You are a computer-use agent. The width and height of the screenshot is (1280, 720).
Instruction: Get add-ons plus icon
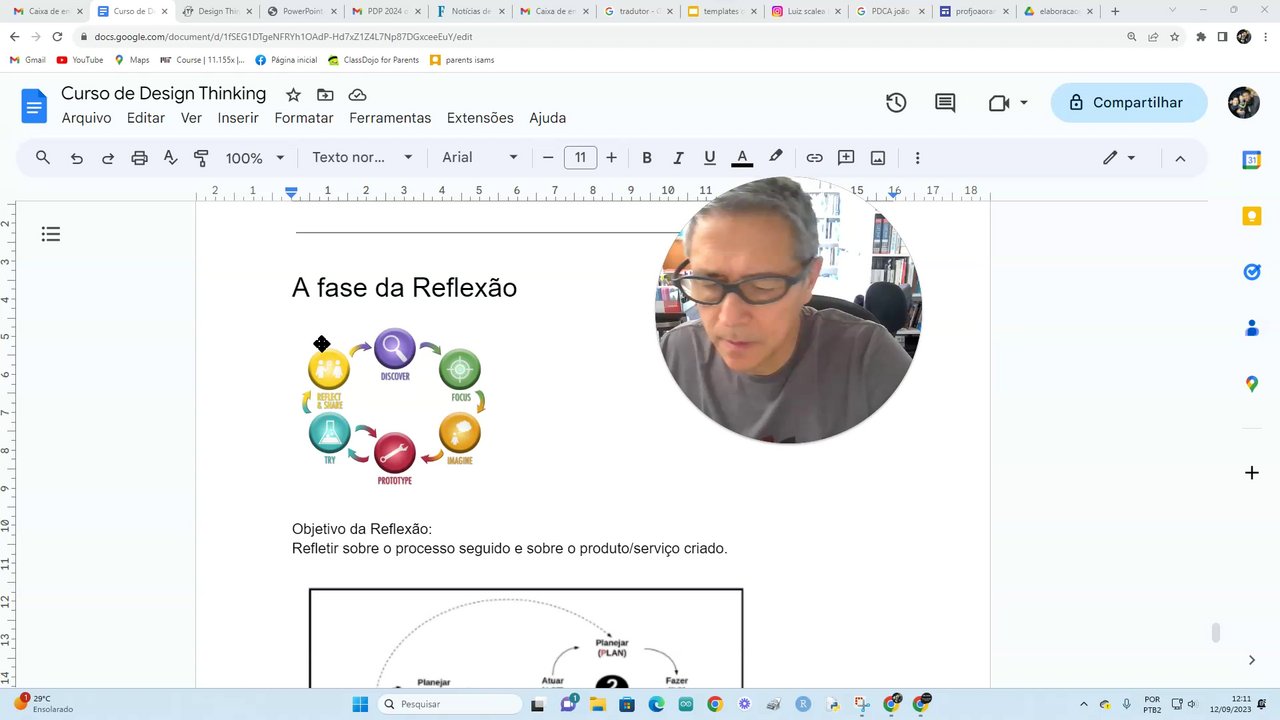(x=1252, y=472)
